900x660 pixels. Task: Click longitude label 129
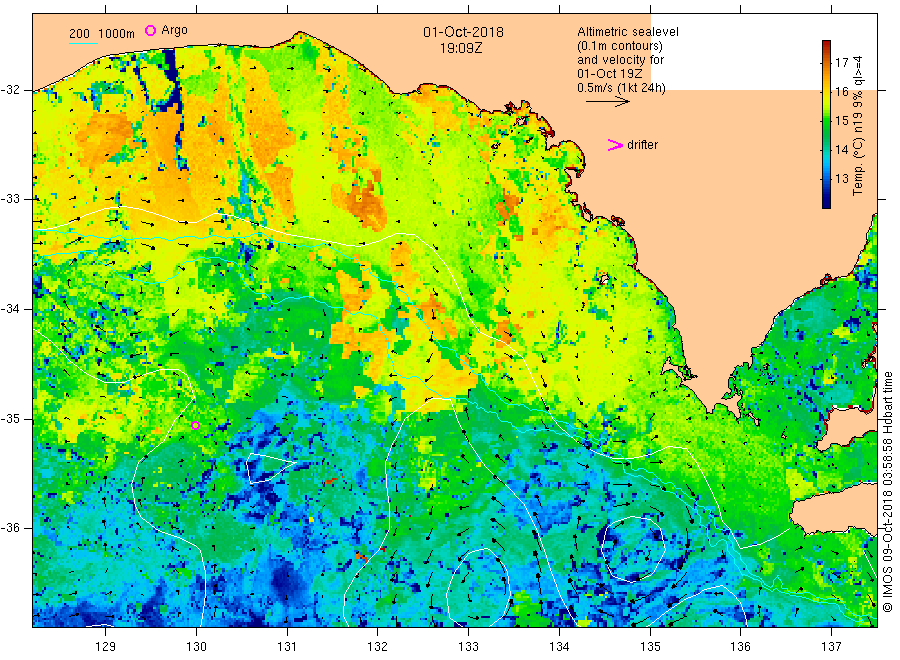click(106, 647)
